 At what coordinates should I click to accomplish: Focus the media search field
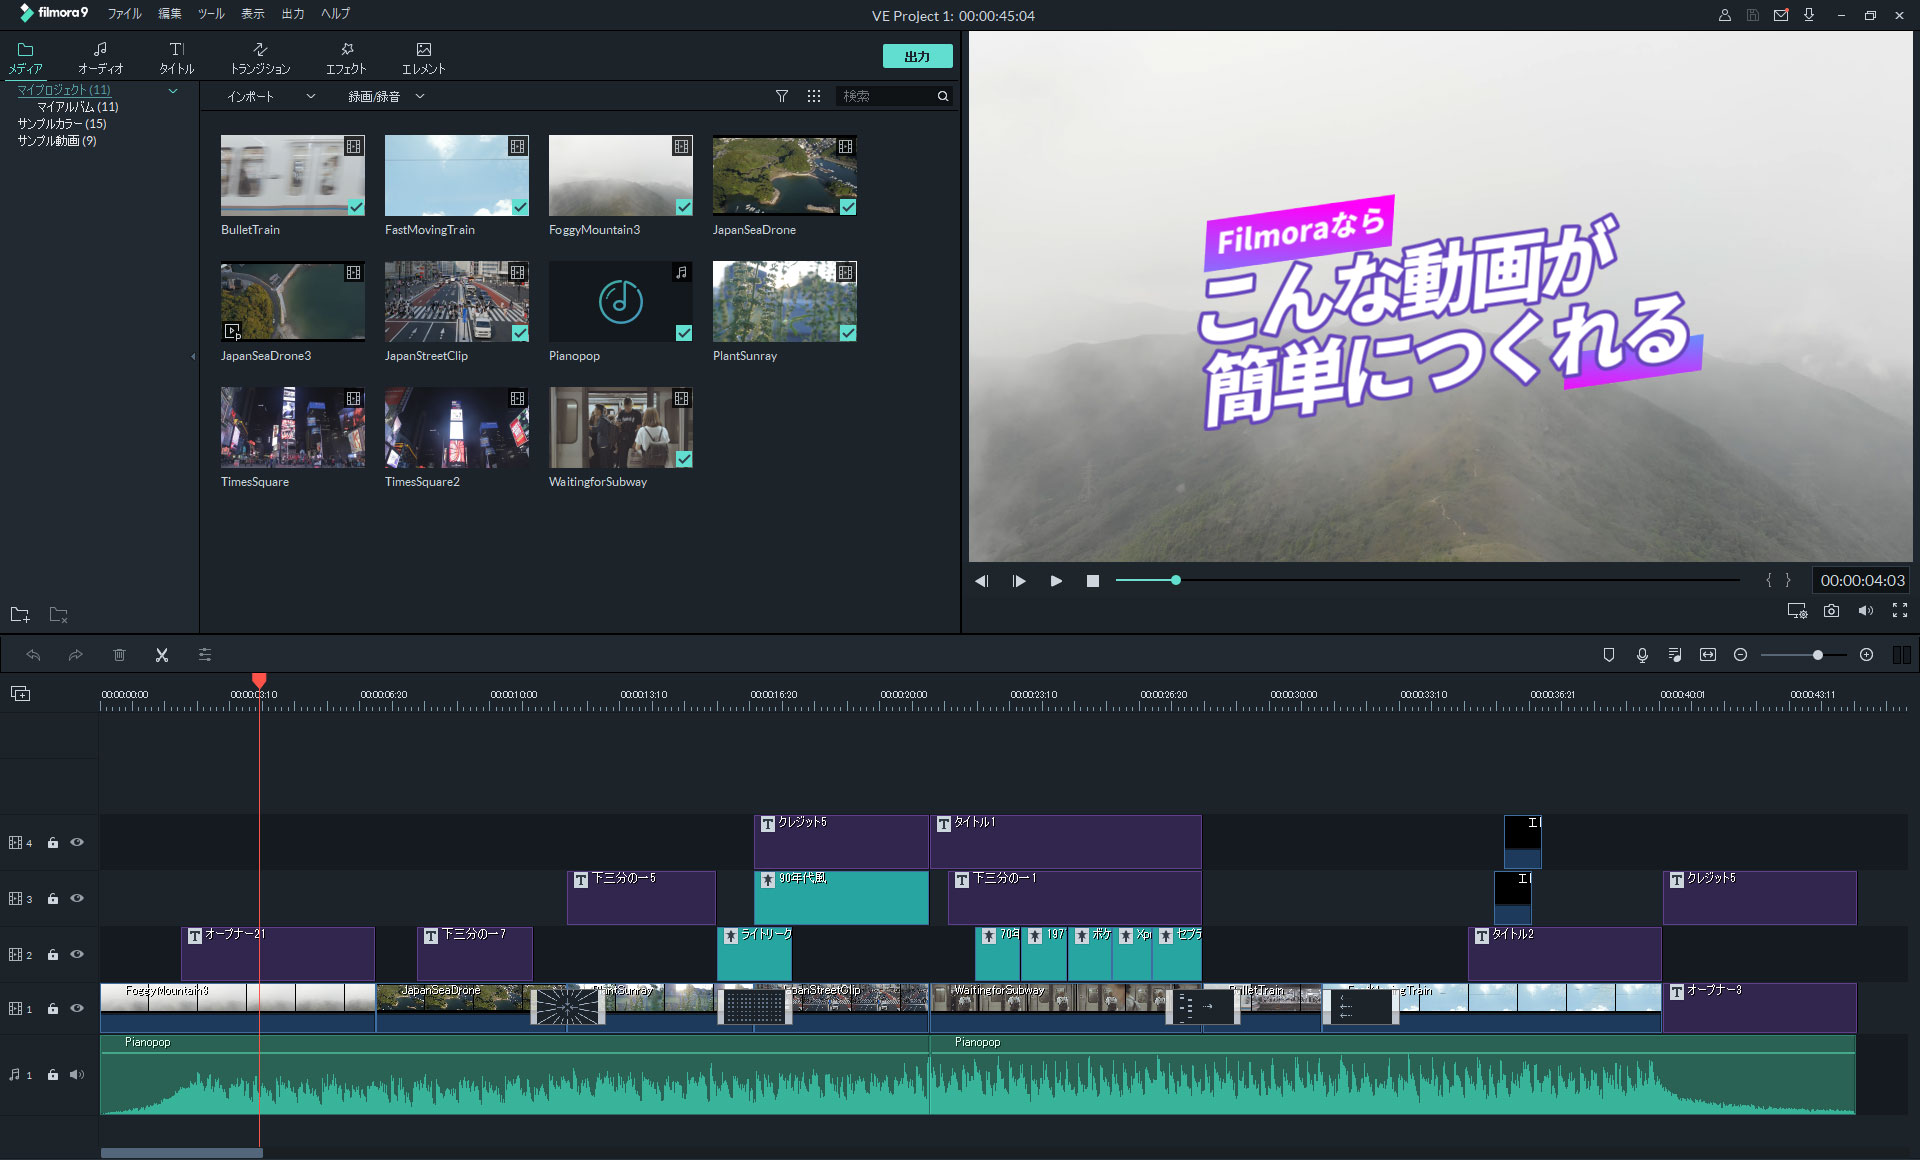click(x=885, y=96)
